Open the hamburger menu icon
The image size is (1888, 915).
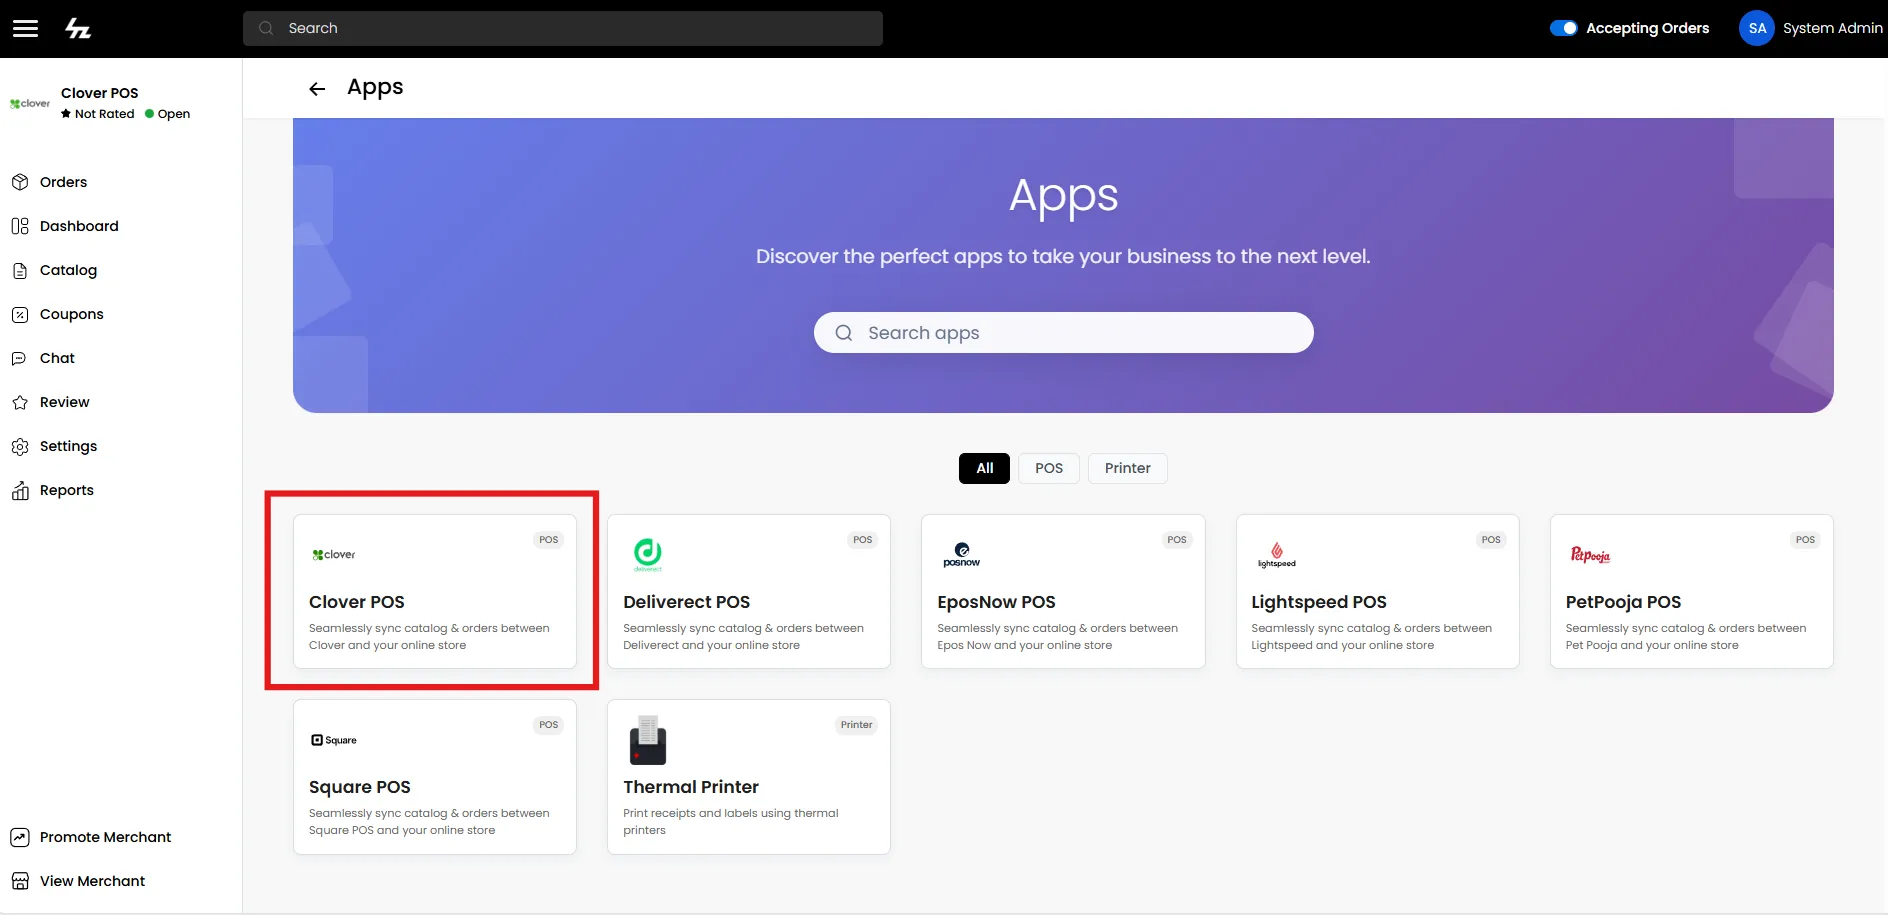coord(25,28)
